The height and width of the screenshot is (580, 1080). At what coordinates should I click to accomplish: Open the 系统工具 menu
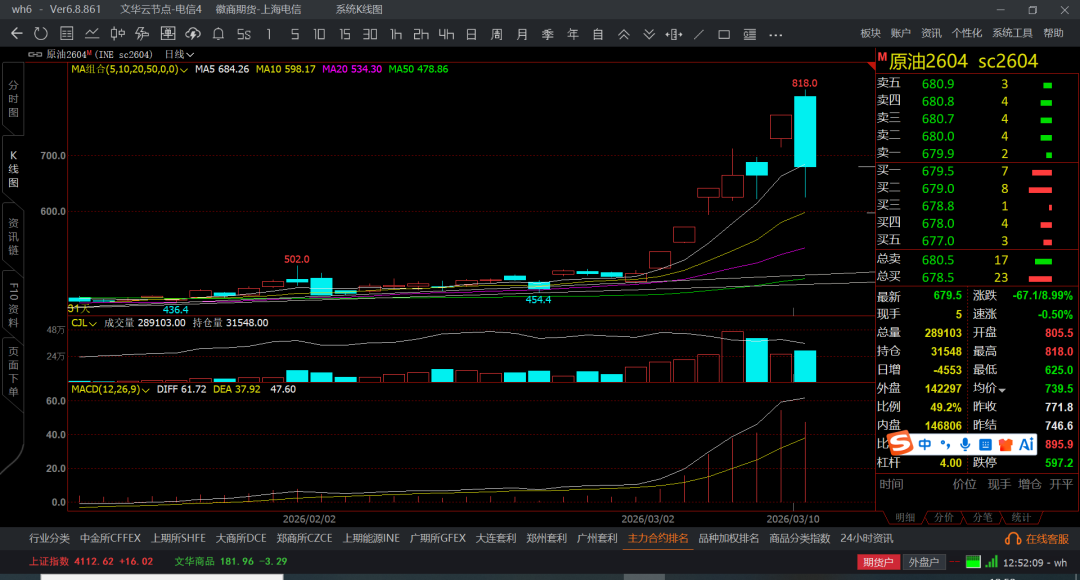1012,33
